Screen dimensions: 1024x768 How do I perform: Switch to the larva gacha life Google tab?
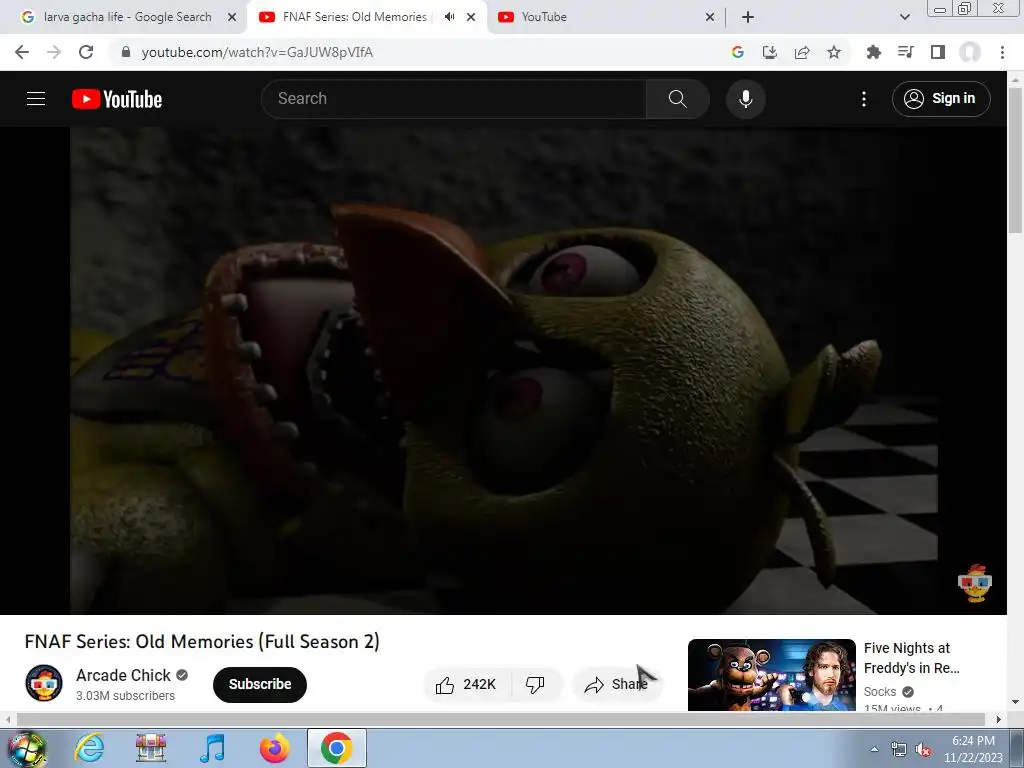[x=128, y=17]
